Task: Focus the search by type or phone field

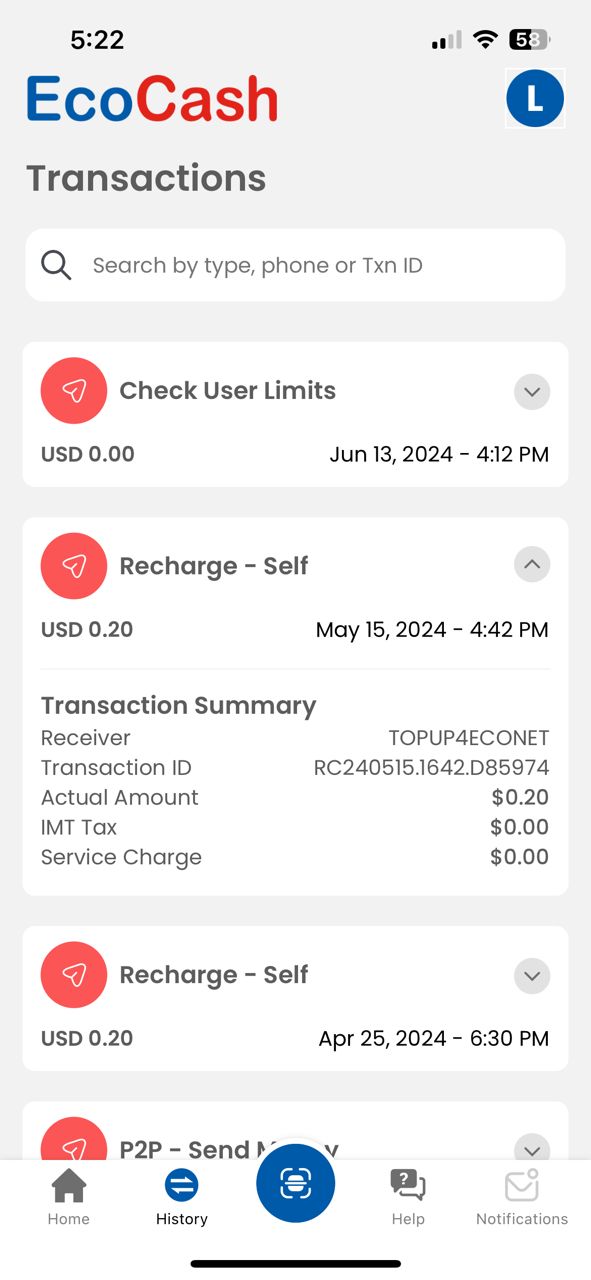Action: coord(295,265)
